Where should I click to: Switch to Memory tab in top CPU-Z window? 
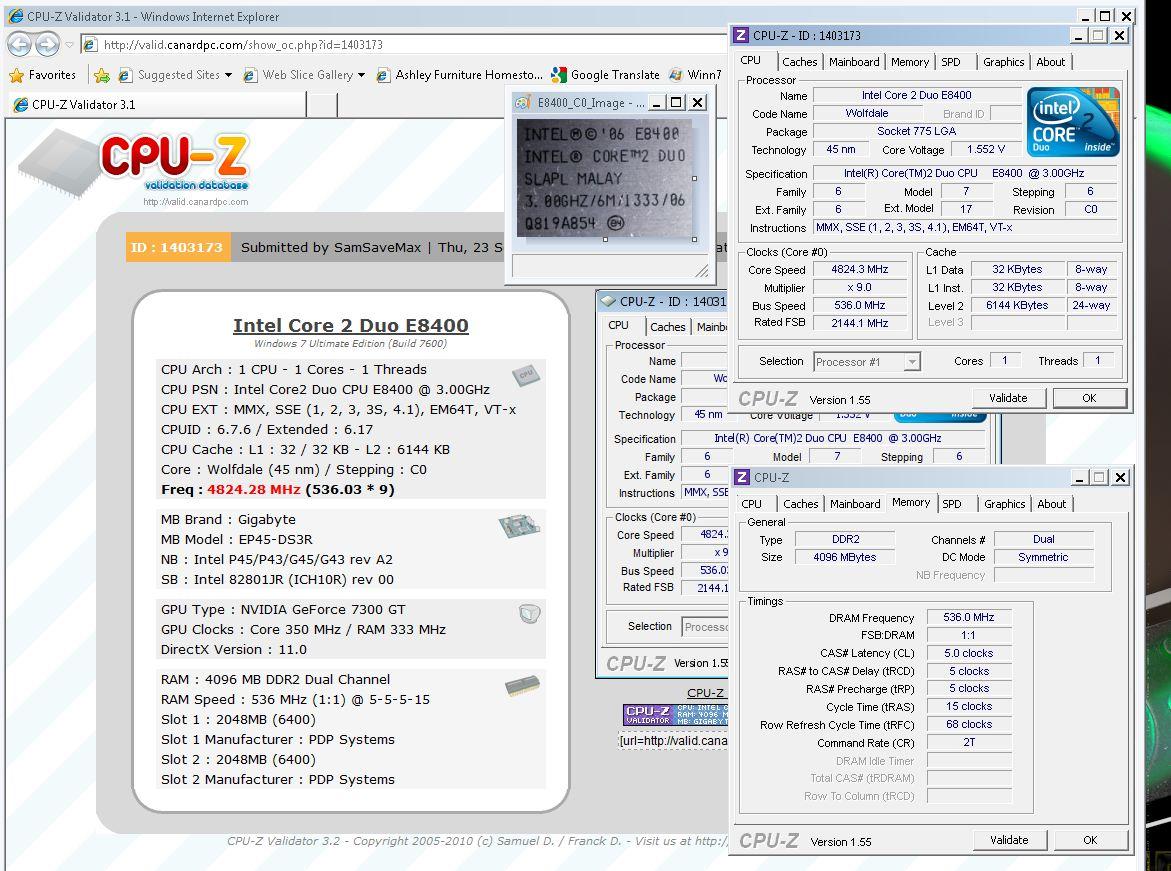[x=910, y=62]
